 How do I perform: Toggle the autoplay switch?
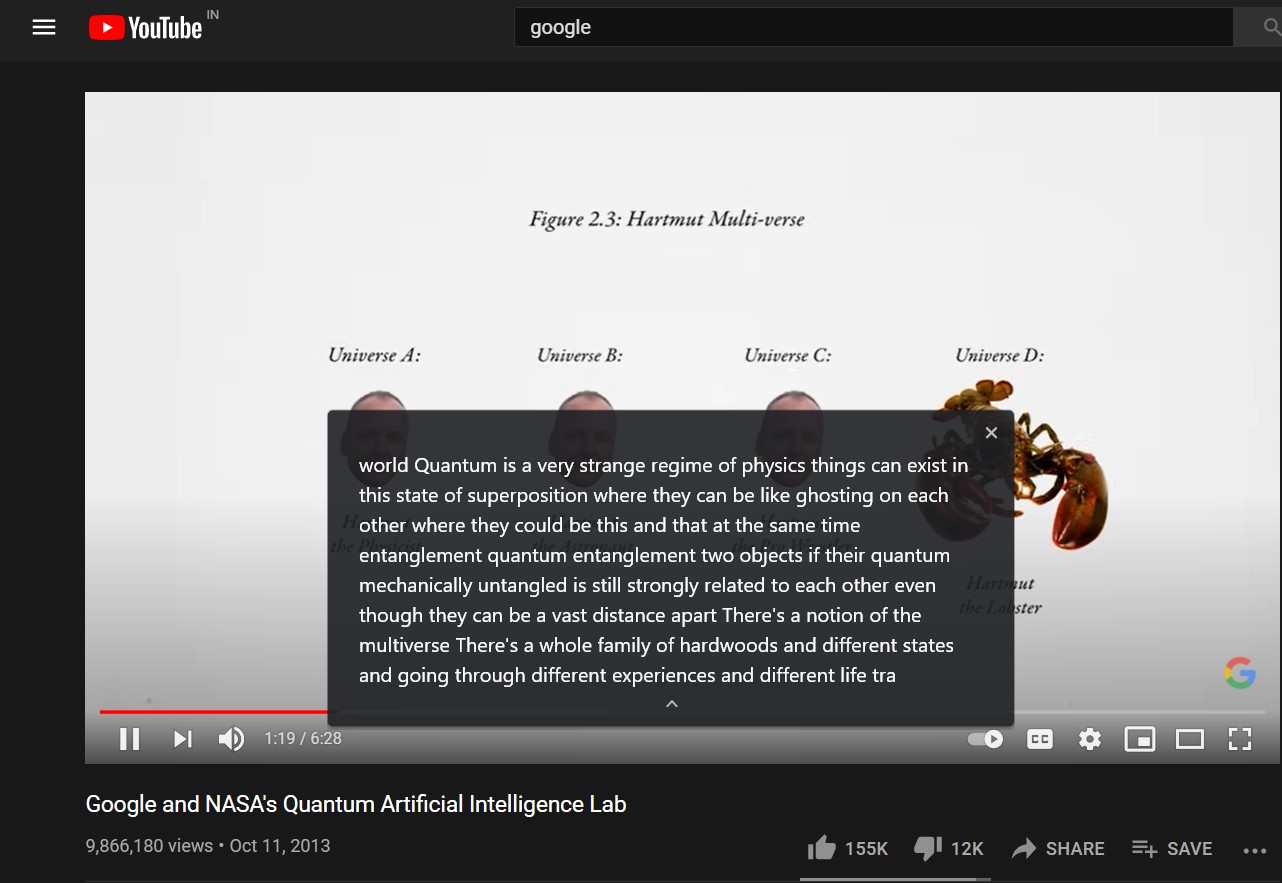coord(985,738)
